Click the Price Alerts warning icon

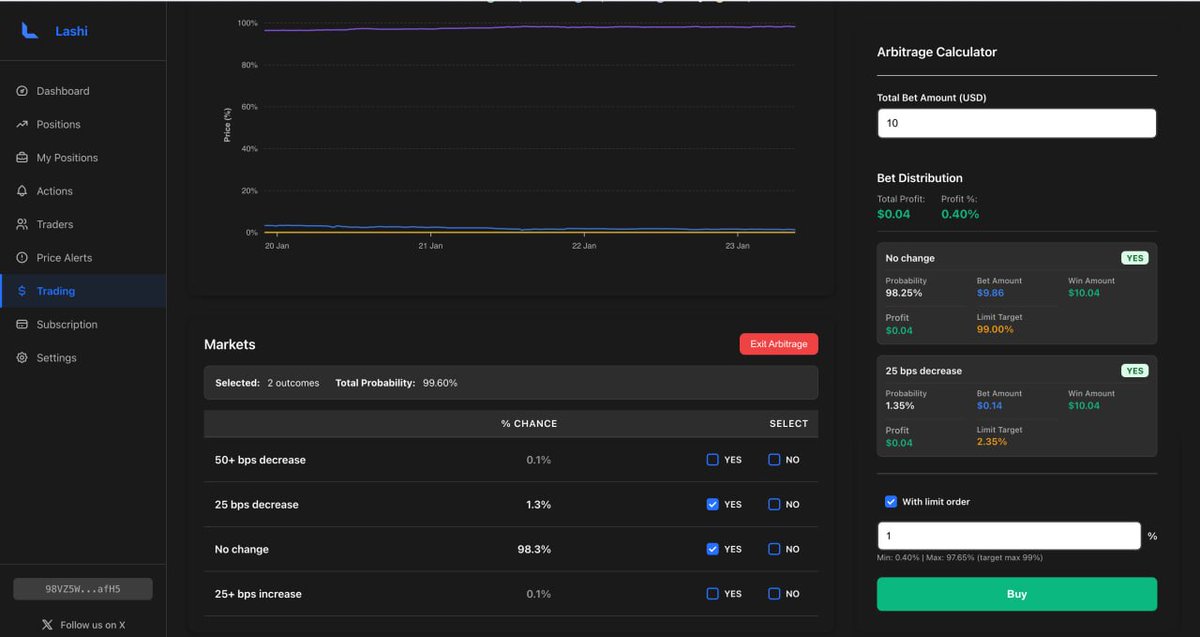tap(22, 258)
